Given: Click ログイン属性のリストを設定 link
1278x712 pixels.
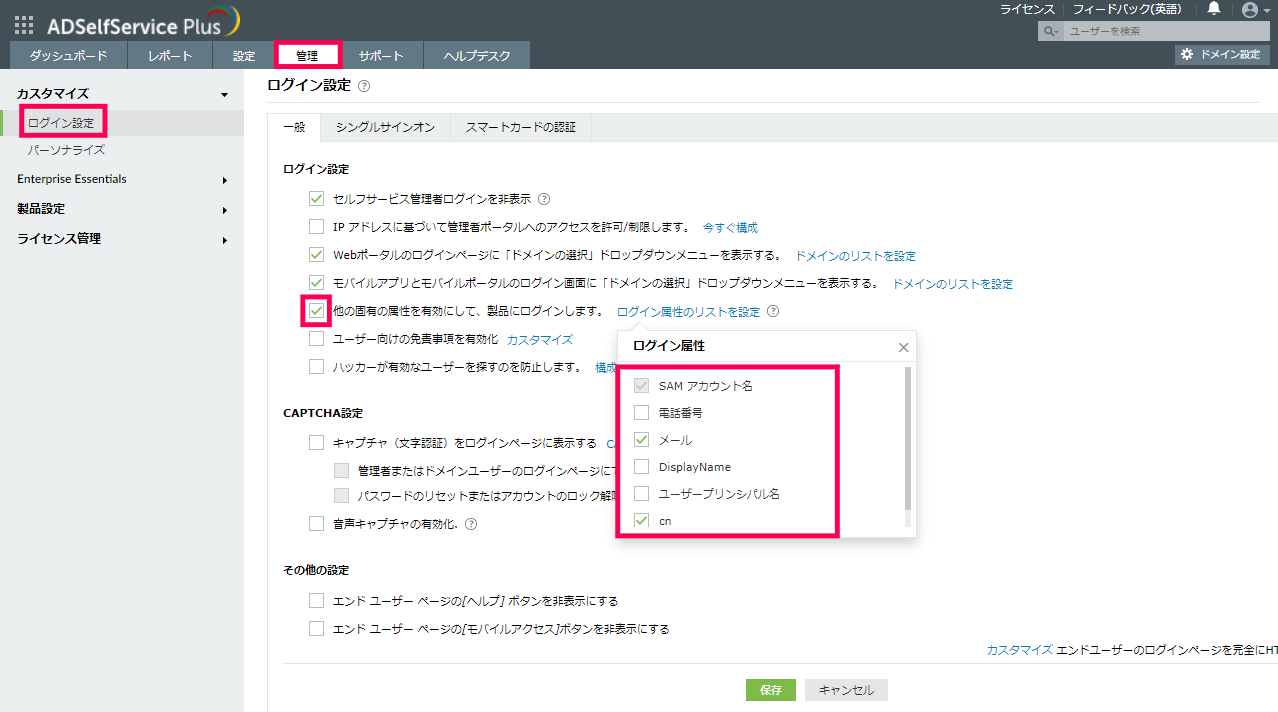Looking at the screenshot, I should 688,311.
